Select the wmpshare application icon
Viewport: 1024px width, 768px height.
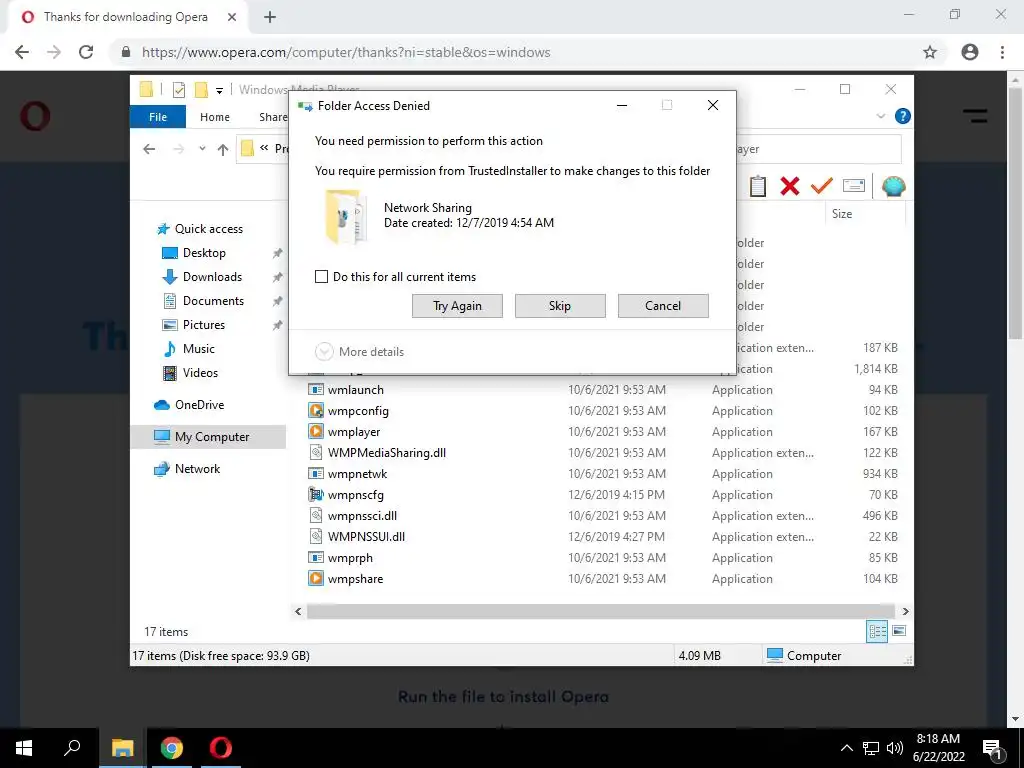[316, 579]
